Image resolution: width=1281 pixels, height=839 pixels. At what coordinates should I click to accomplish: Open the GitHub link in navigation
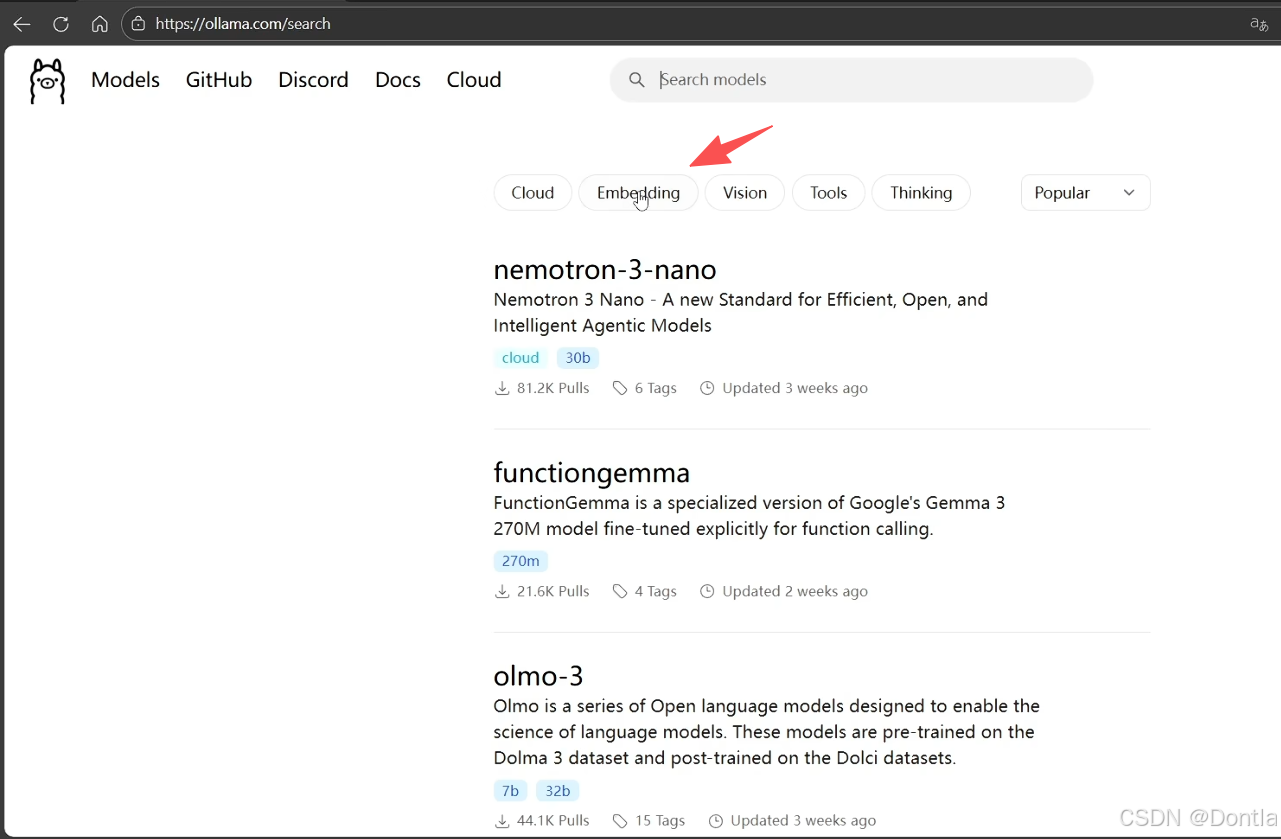coord(219,80)
